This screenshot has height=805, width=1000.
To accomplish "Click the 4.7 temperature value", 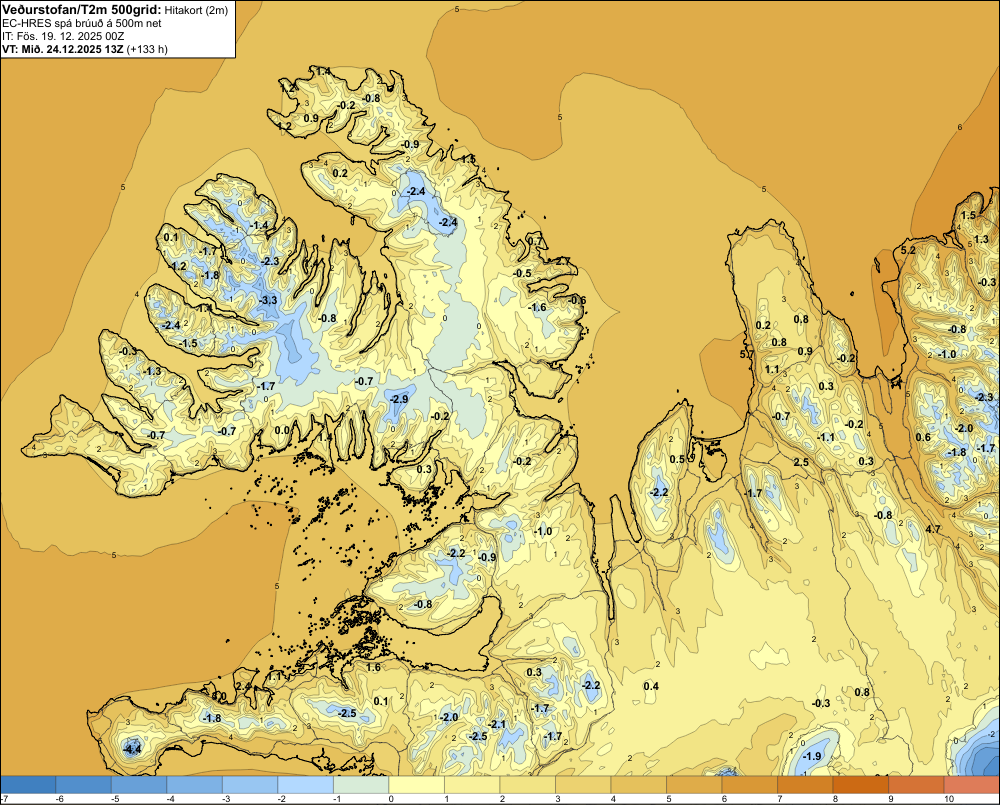I will pyautogui.click(x=933, y=529).
